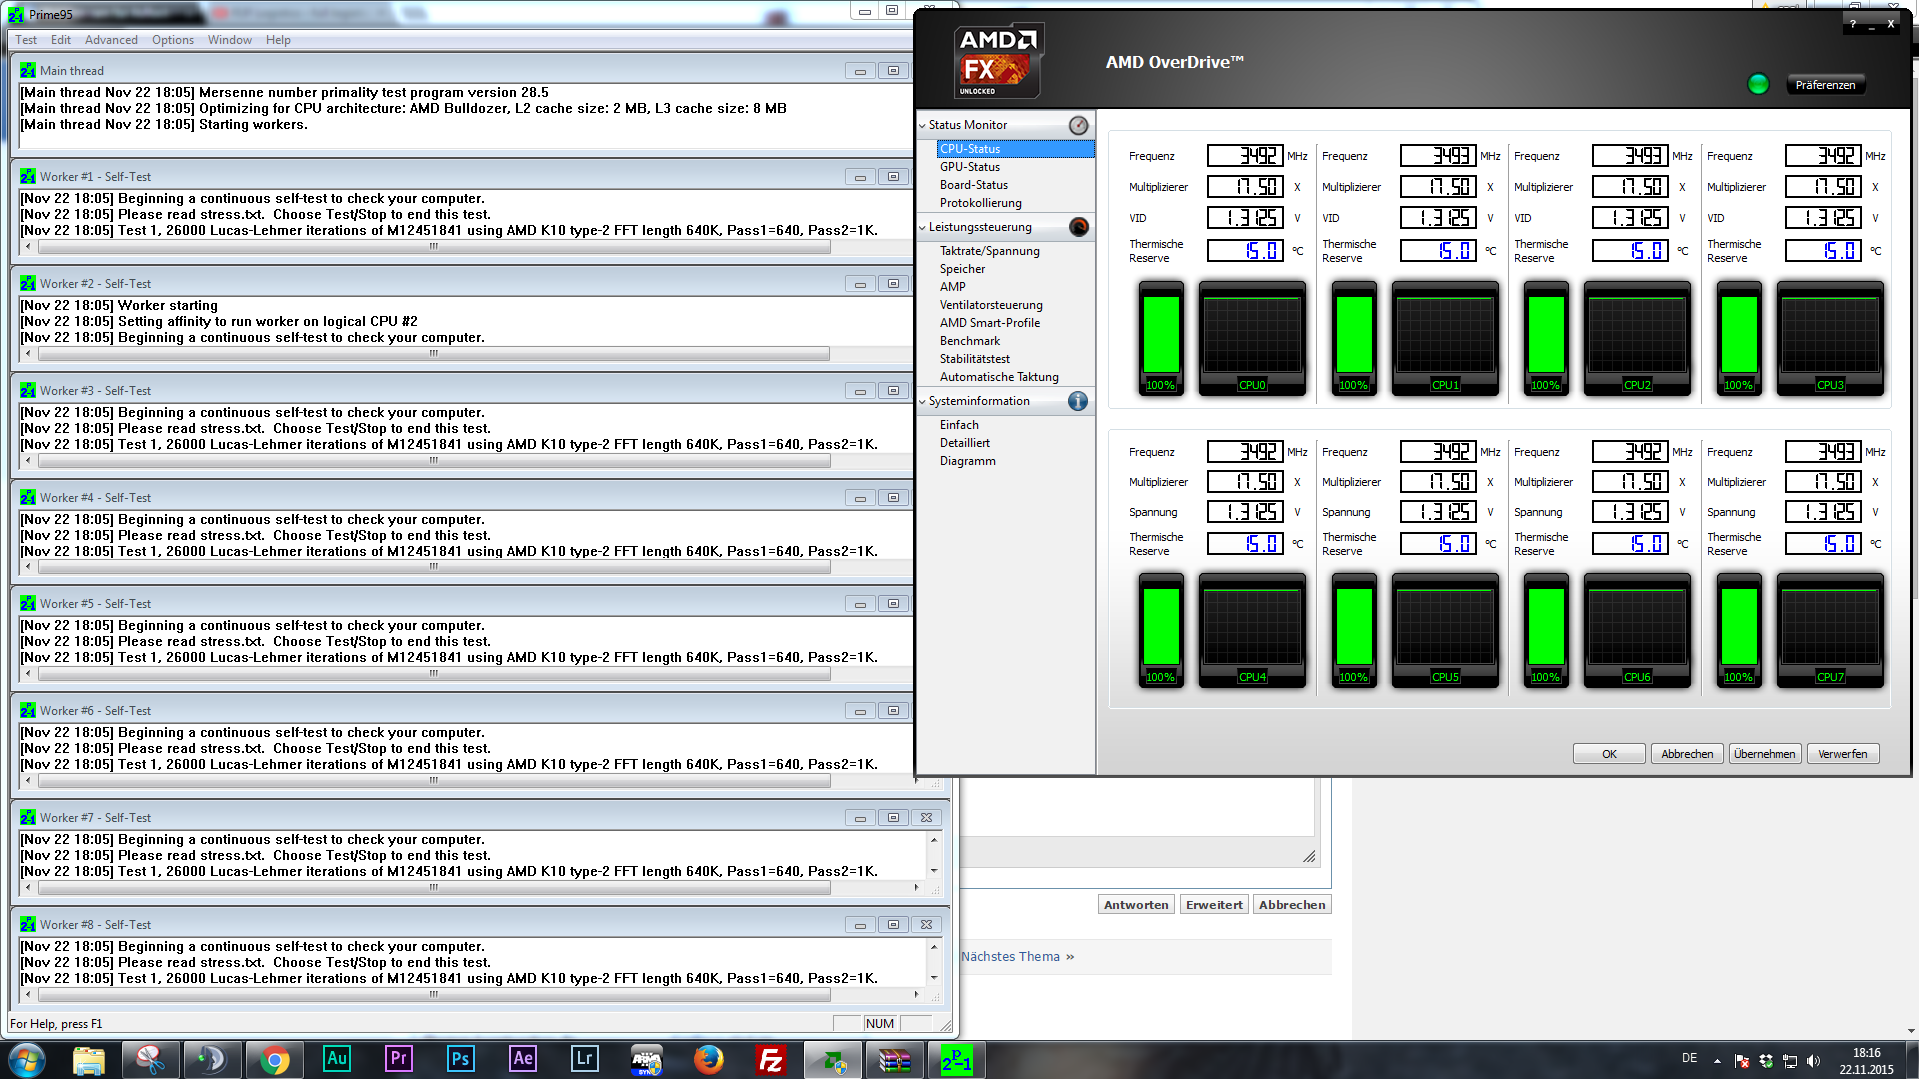The height and width of the screenshot is (1079, 1919).
Task: Open the Diagramm view
Action: click(967, 461)
